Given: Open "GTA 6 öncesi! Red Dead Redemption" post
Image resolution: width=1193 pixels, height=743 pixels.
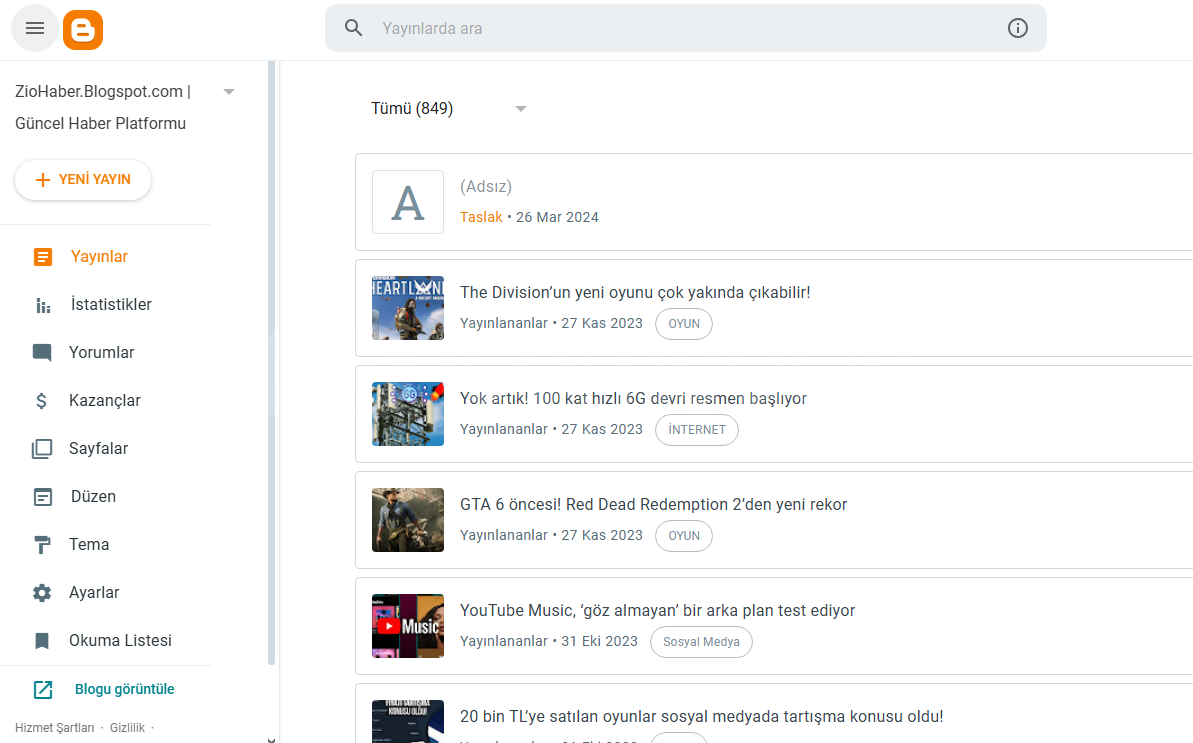Looking at the screenshot, I should [x=654, y=504].
